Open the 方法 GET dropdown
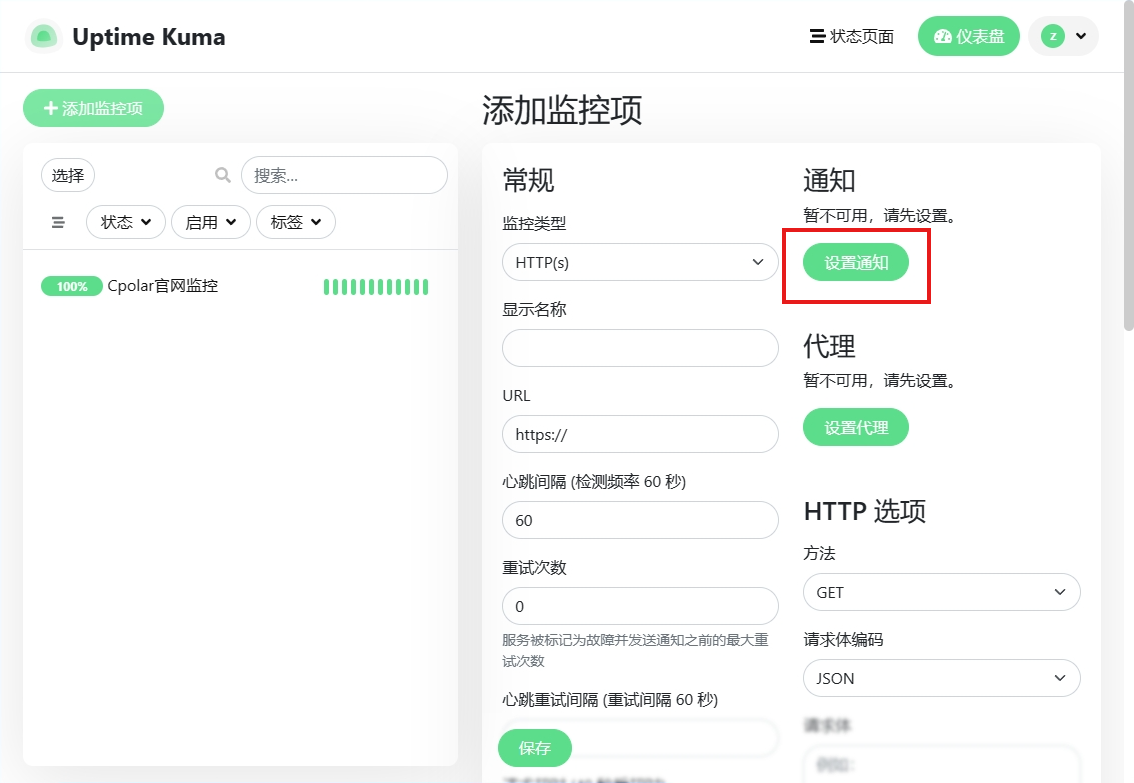 pos(941,592)
